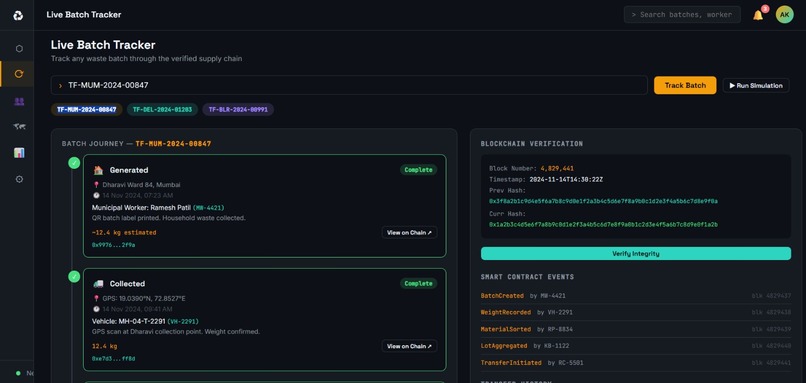Click the Prev Hash value

point(603,202)
